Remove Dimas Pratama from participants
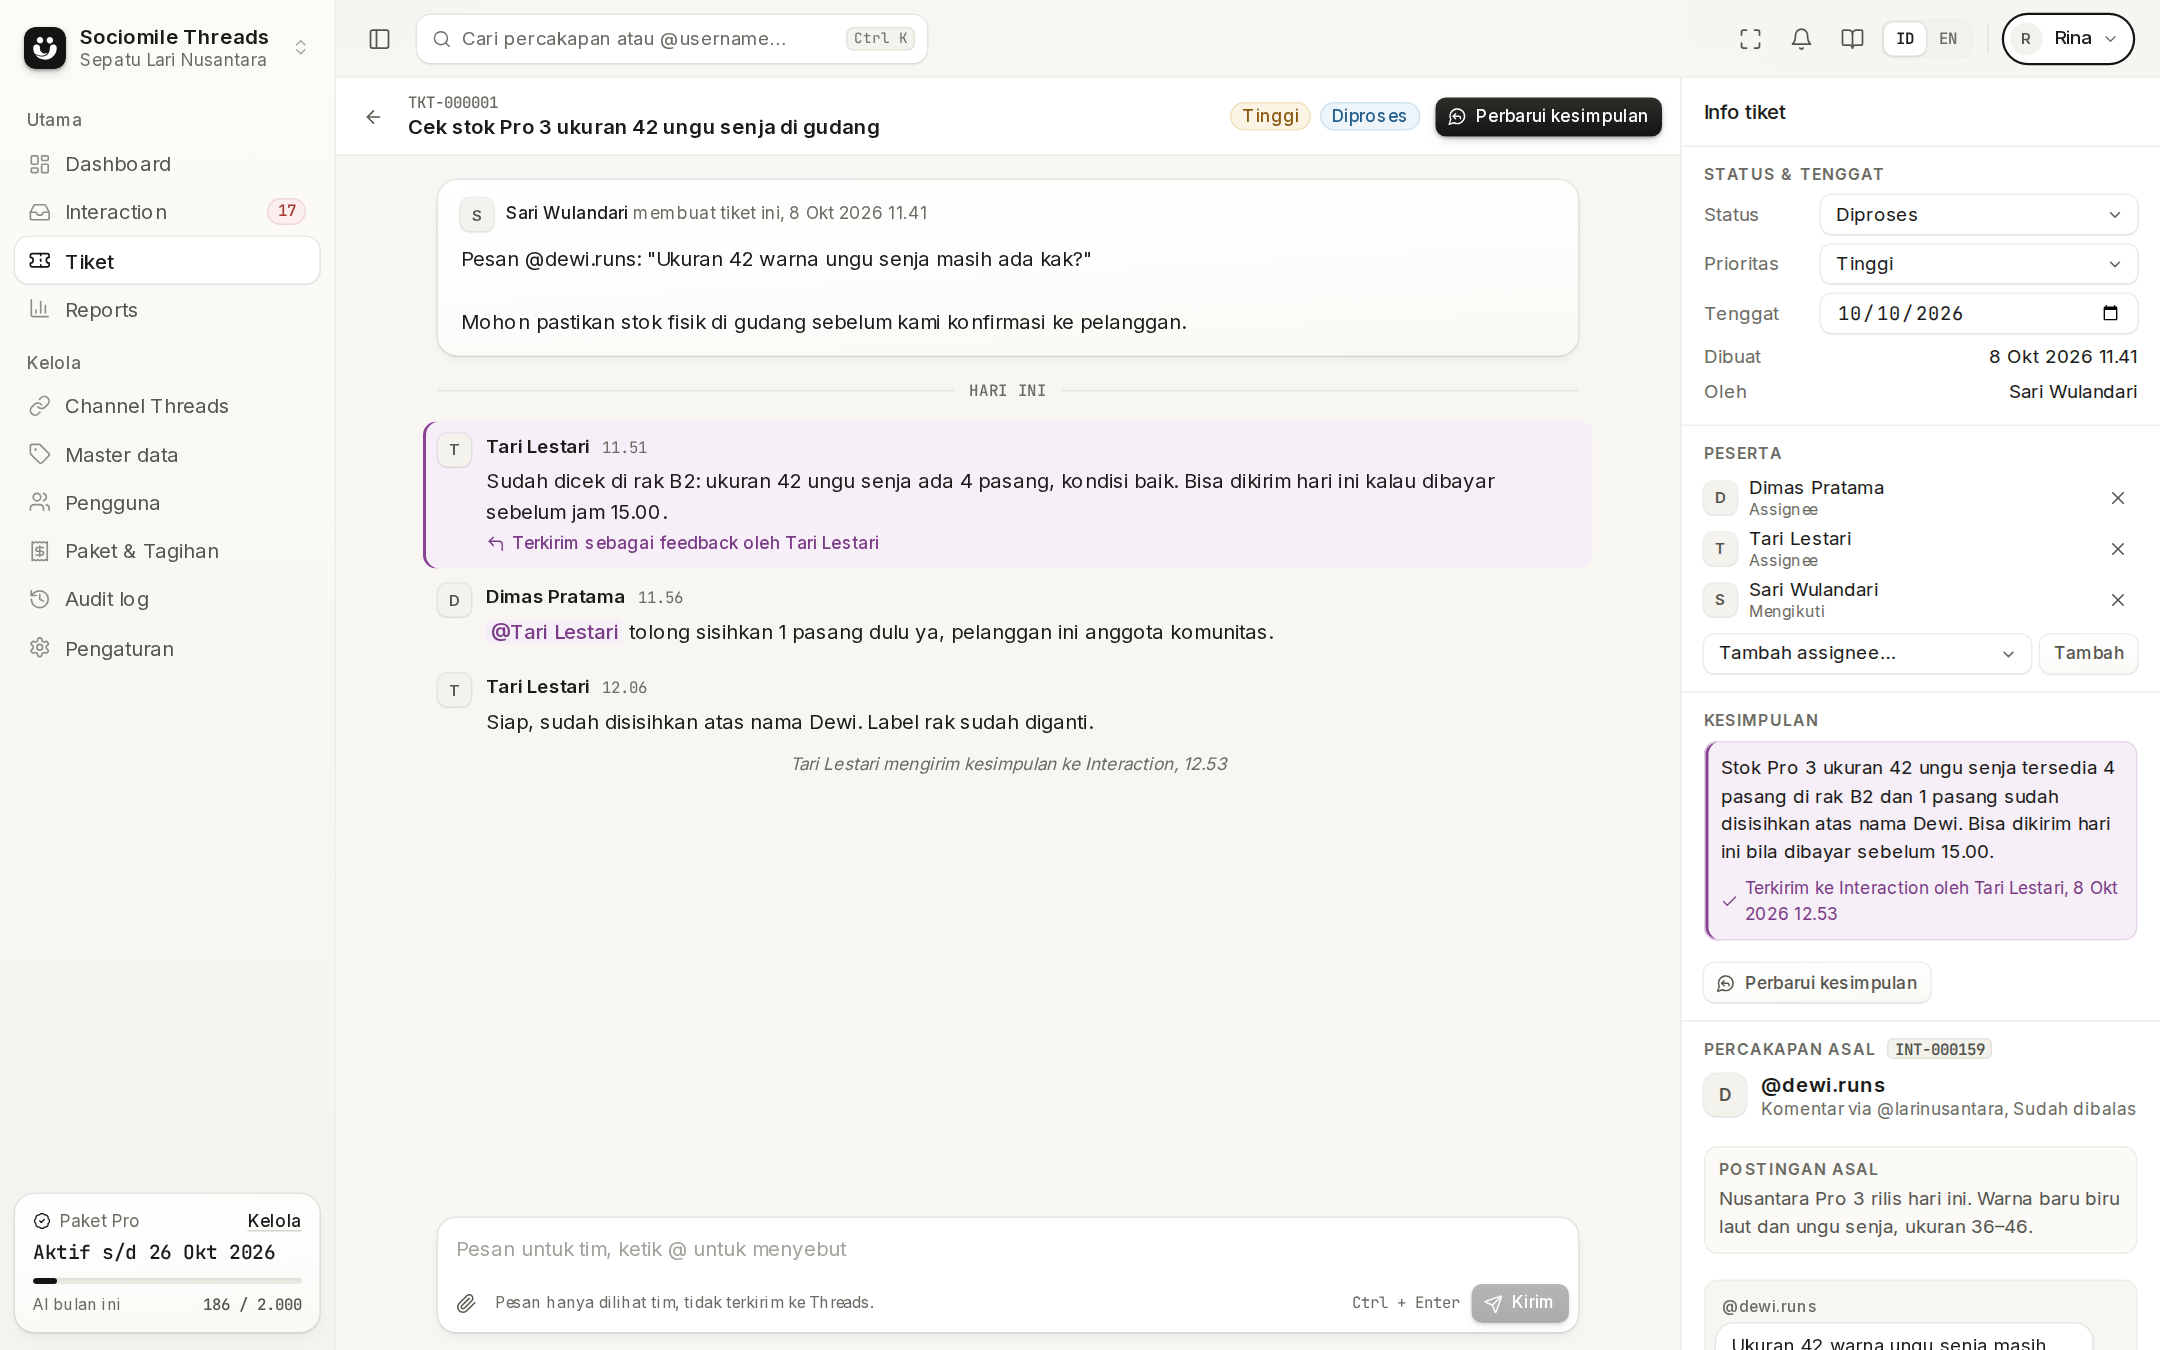The width and height of the screenshot is (2160, 1350). 2117,498
